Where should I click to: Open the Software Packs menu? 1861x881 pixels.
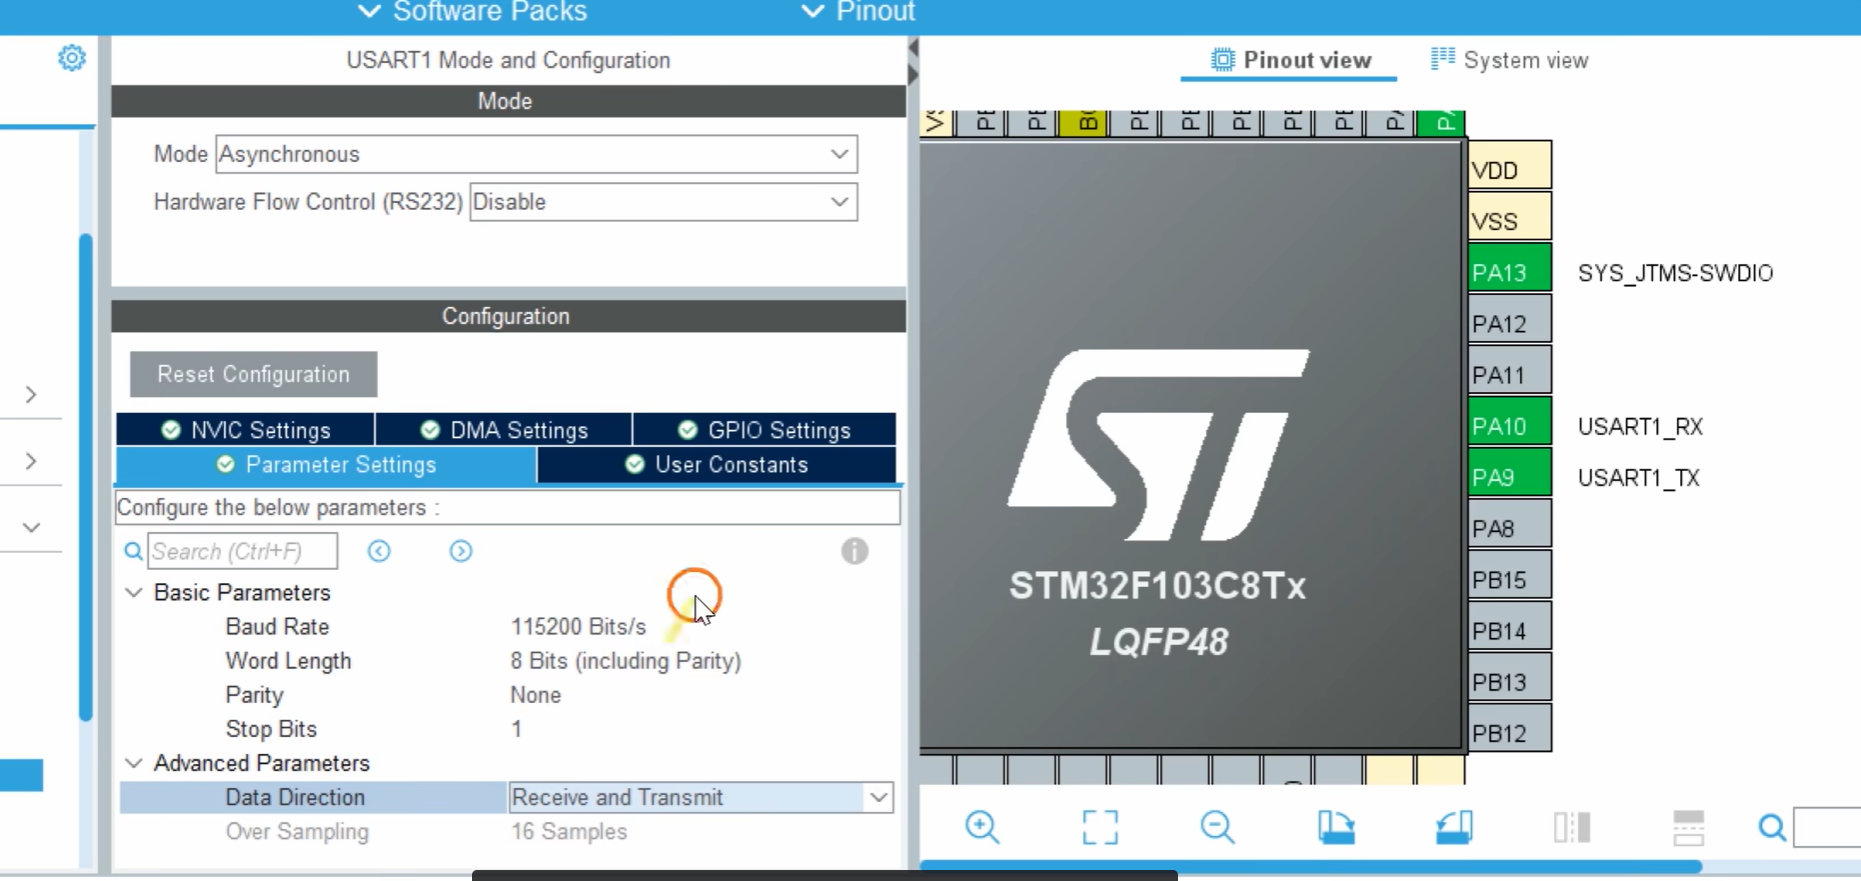click(x=473, y=12)
